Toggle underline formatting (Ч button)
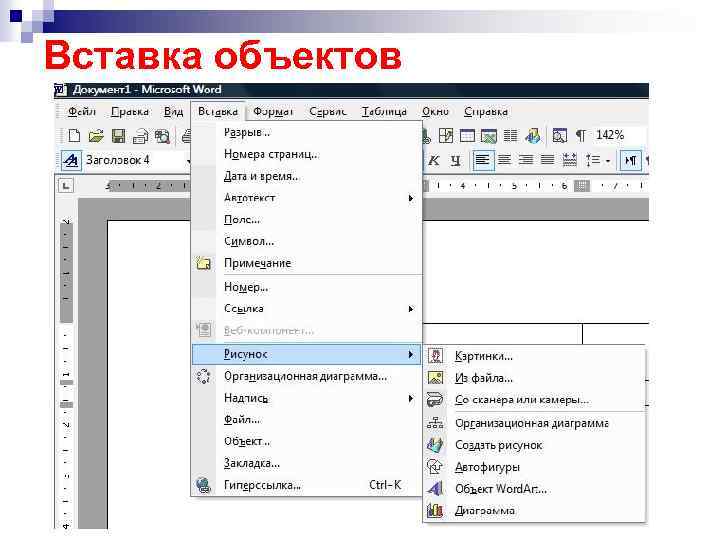The height and width of the screenshot is (540, 720). 456,160
